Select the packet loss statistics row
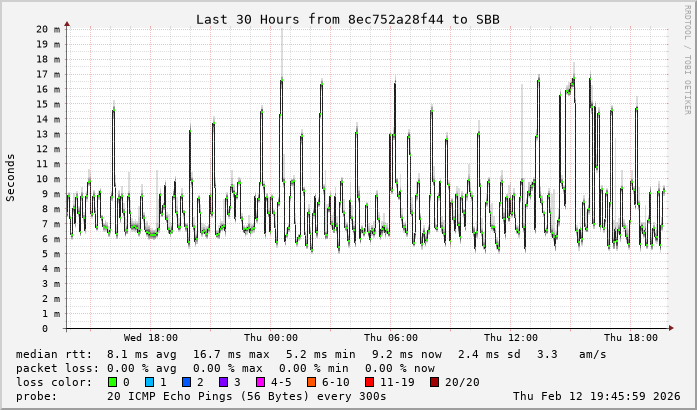 click(x=226, y=368)
